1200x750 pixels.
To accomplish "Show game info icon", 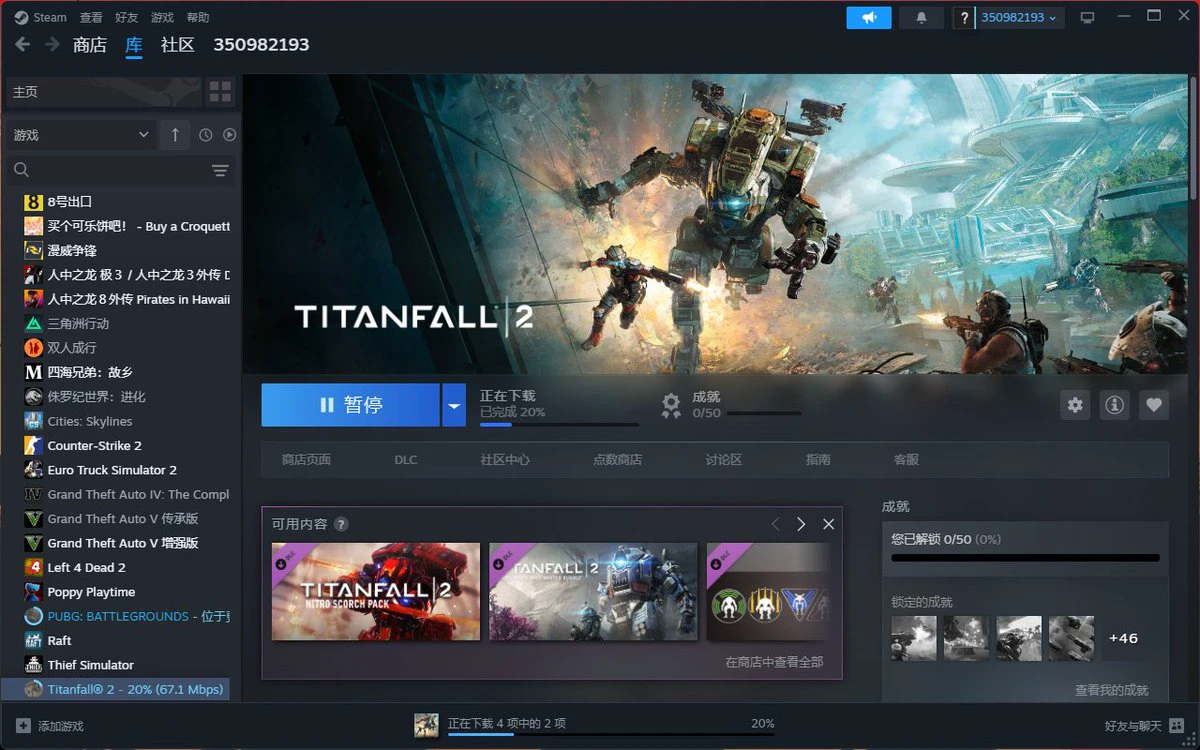I will 1114,405.
